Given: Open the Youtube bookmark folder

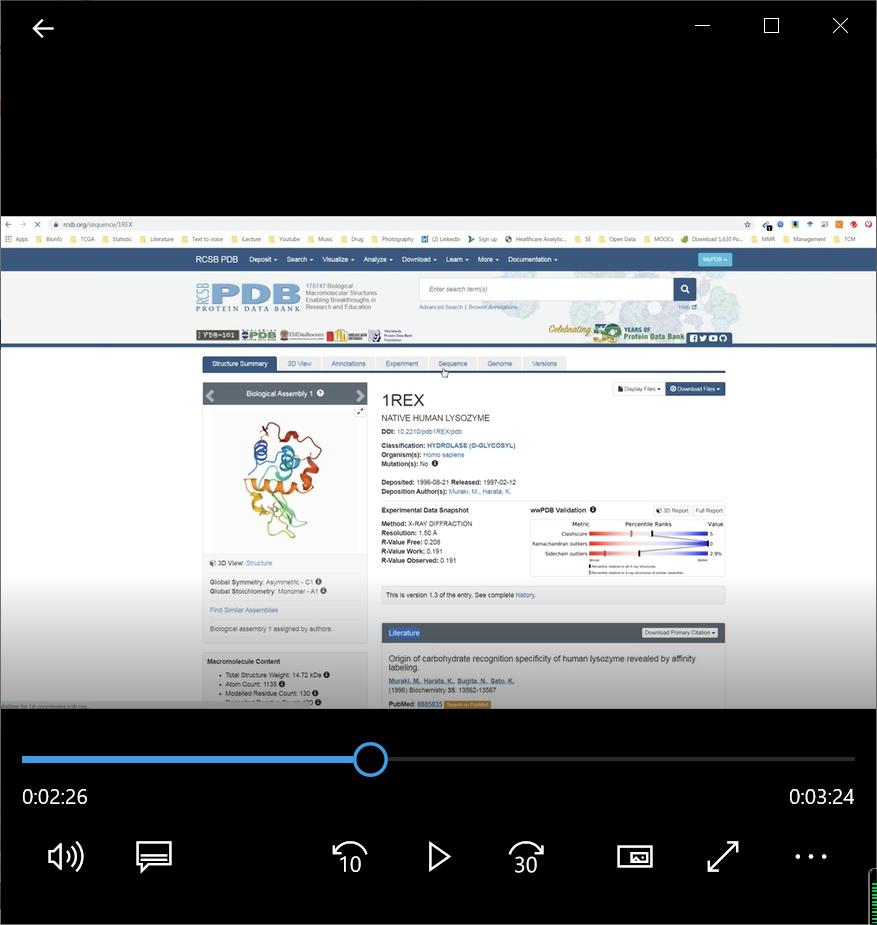Looking at the screenshot, I should pyautogui.click(x=284, y=240).
